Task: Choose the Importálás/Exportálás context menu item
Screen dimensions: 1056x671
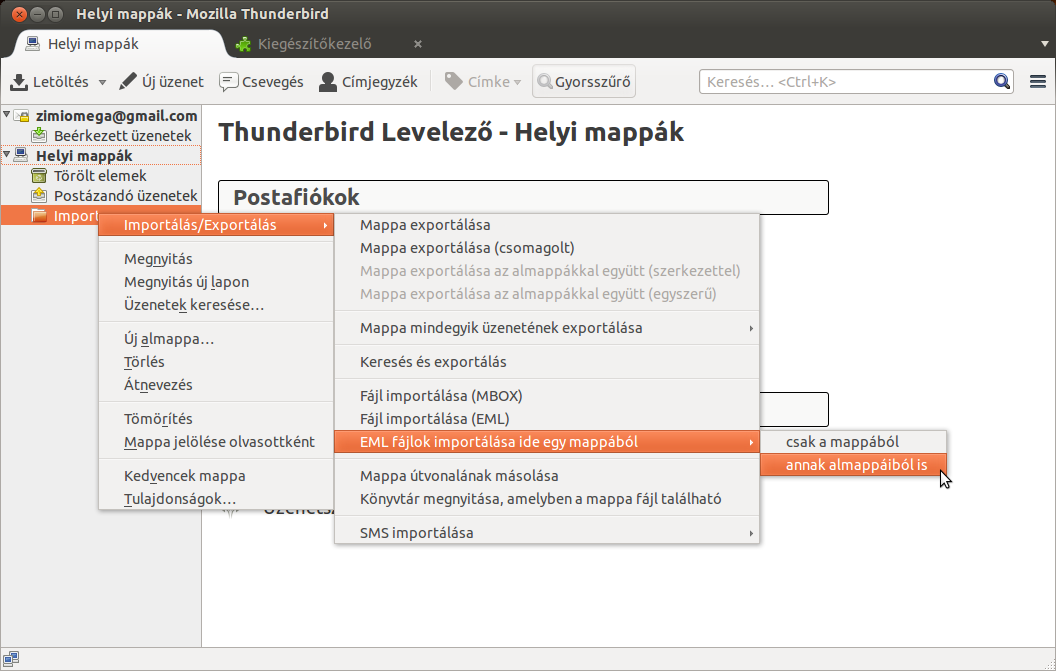Action: tap(216, 225)
